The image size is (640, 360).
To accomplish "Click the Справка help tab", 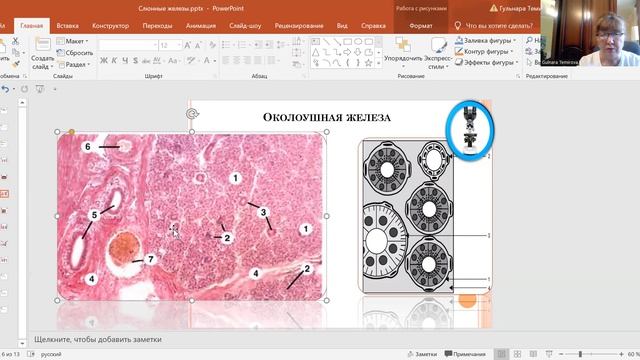I will coord(373,25).
